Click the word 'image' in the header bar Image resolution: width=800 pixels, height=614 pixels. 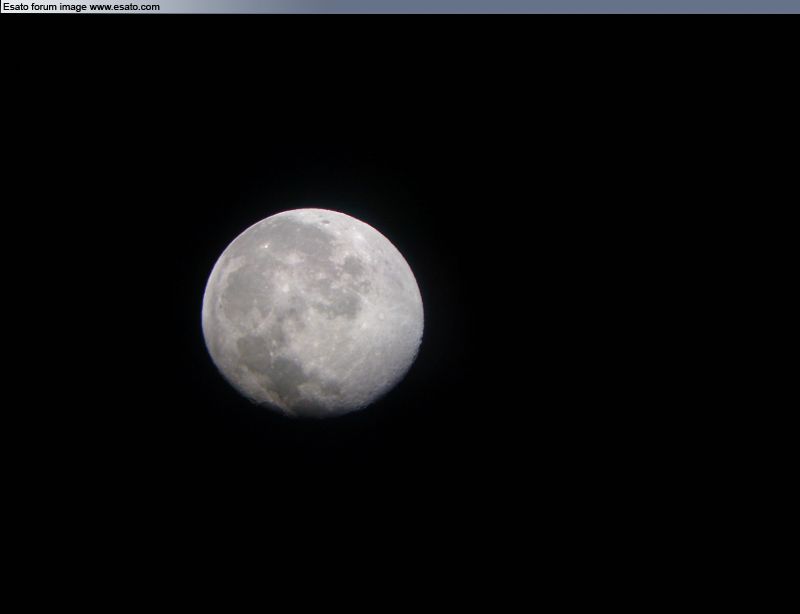[x=74, y=7]
